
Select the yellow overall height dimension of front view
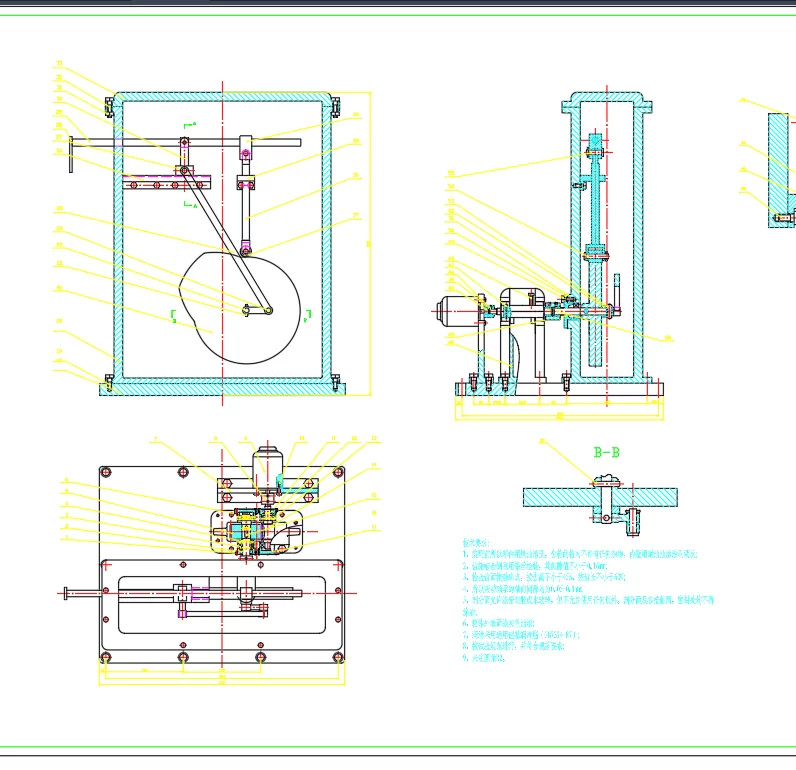(370, 243)
